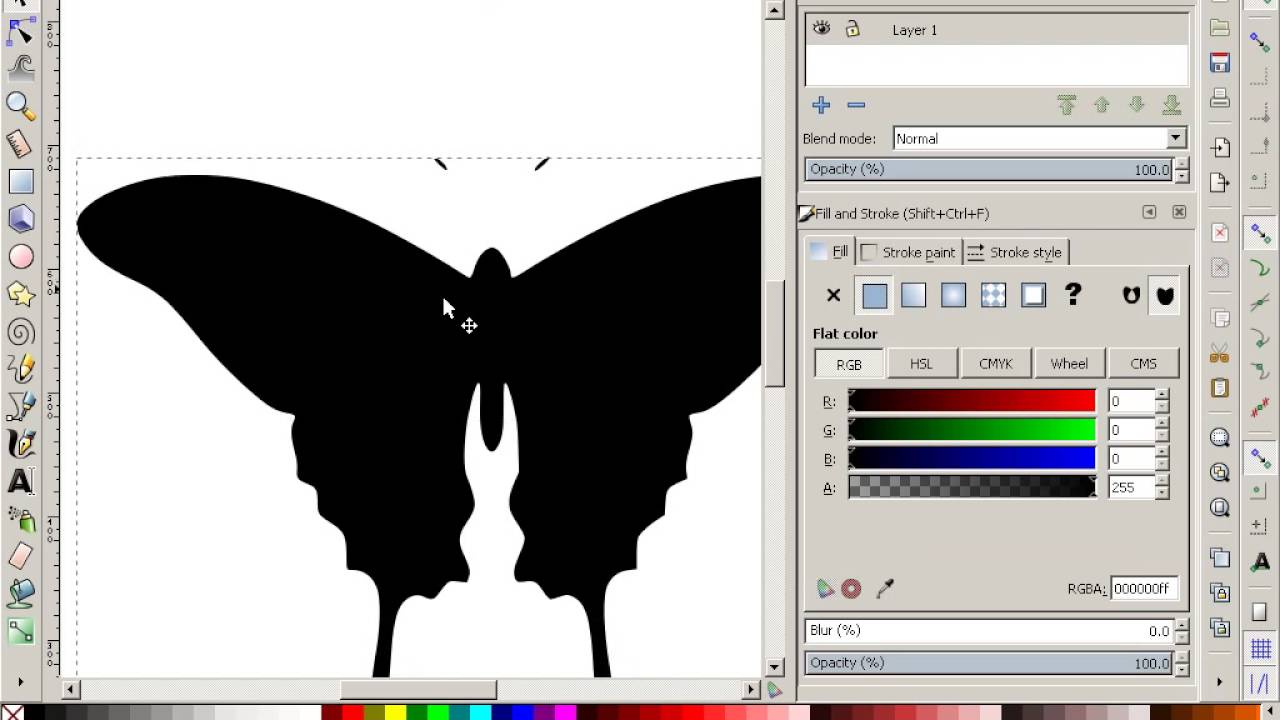Decrease Blur value stepper
Screen dimensions: 1280x720
(1182, 636)
